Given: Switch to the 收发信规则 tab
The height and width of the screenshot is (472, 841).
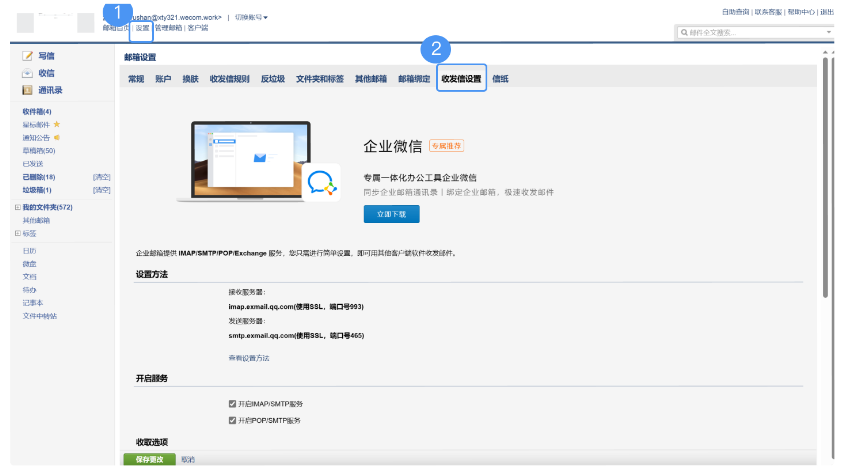Looking at the screenshot, I should tap(230, 79).
